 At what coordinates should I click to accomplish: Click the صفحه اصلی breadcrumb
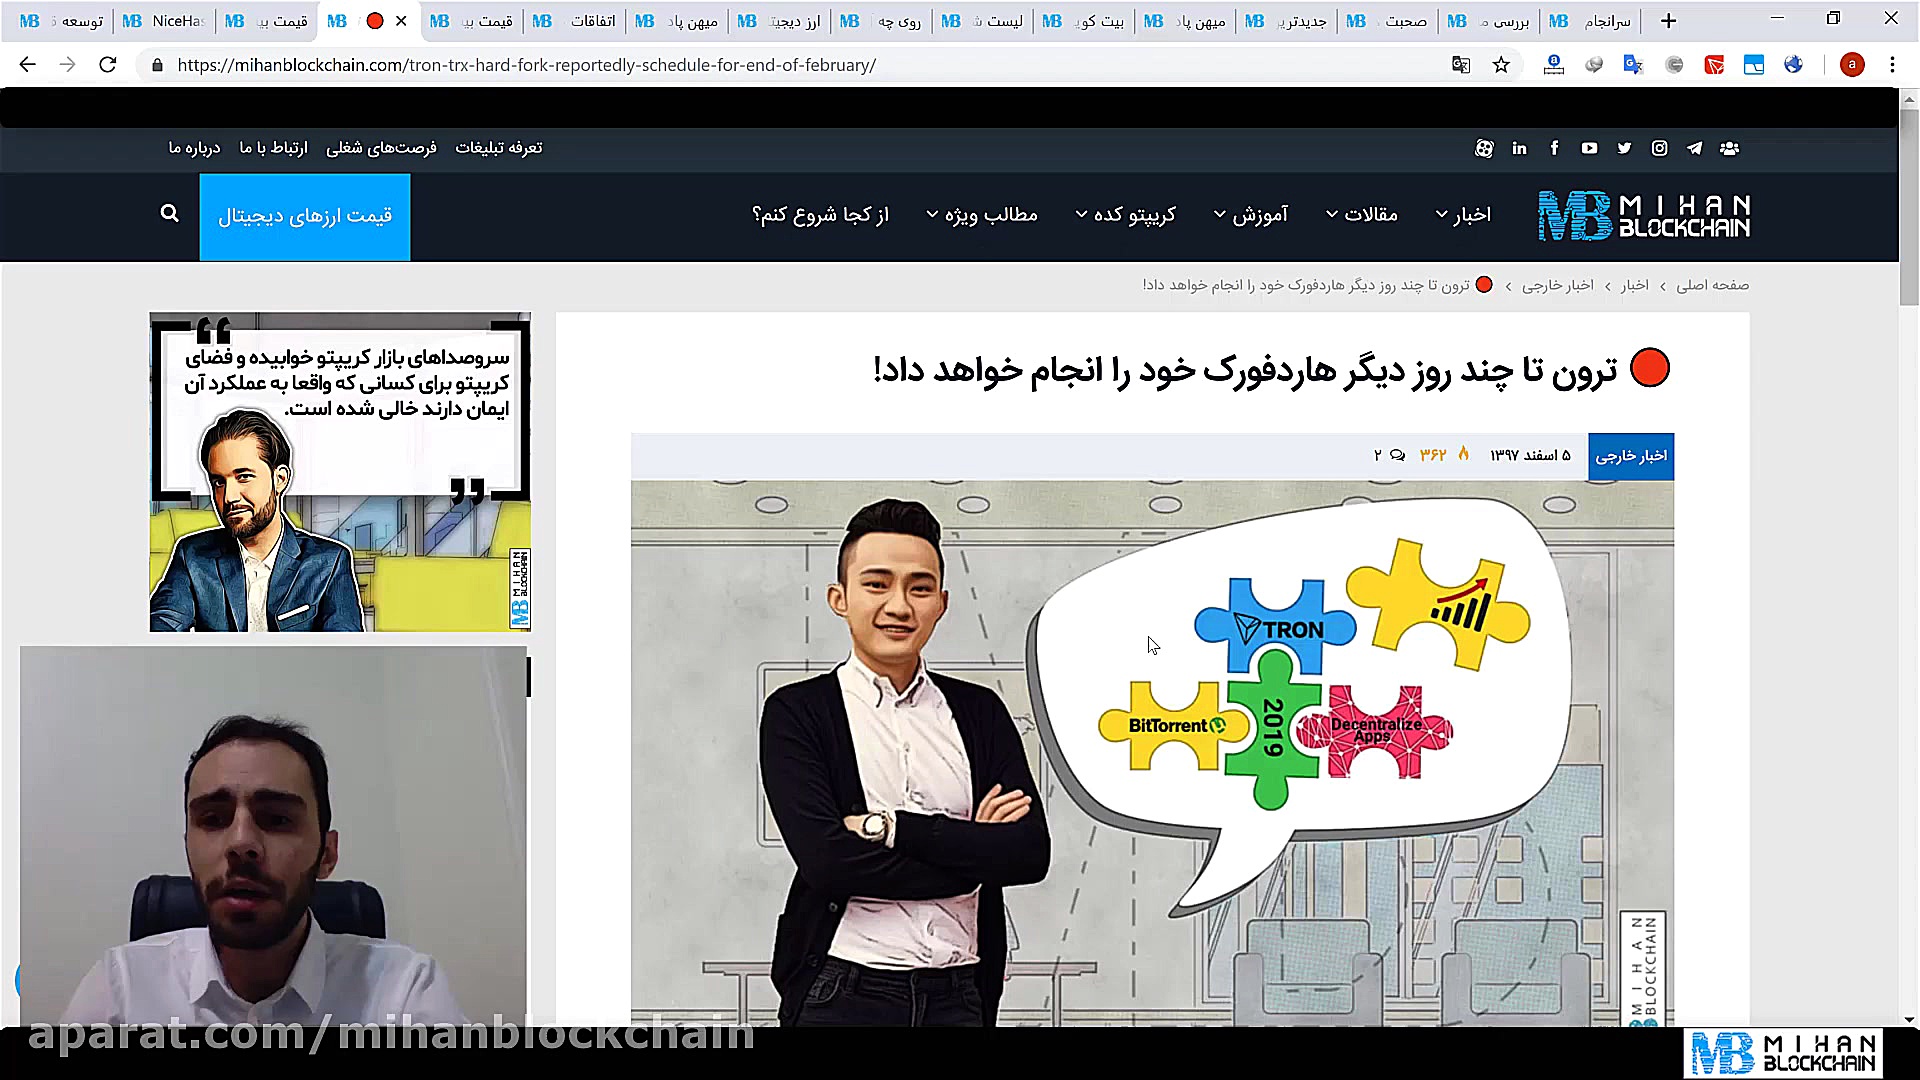(1712, 286)
